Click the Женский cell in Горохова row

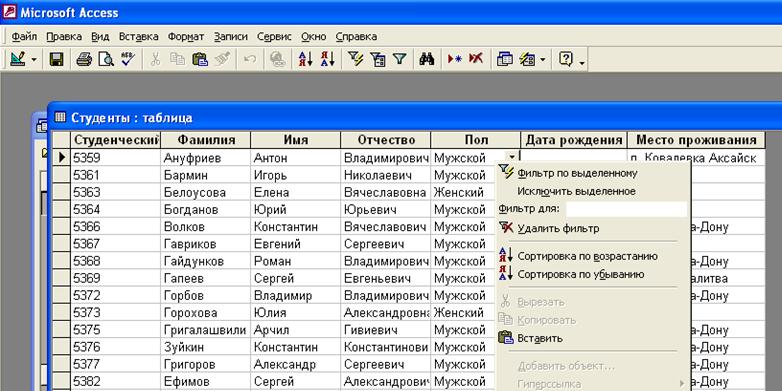pyautogui.click(x=464, y=313)
